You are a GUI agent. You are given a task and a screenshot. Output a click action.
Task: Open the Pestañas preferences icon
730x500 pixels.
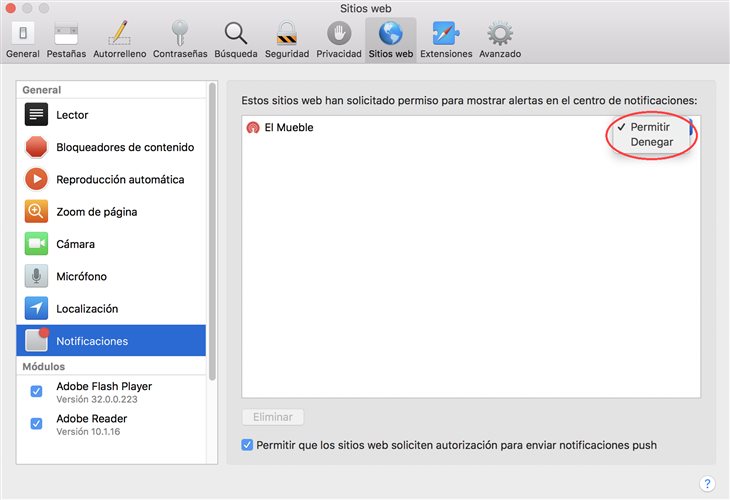tap(66, 34)
